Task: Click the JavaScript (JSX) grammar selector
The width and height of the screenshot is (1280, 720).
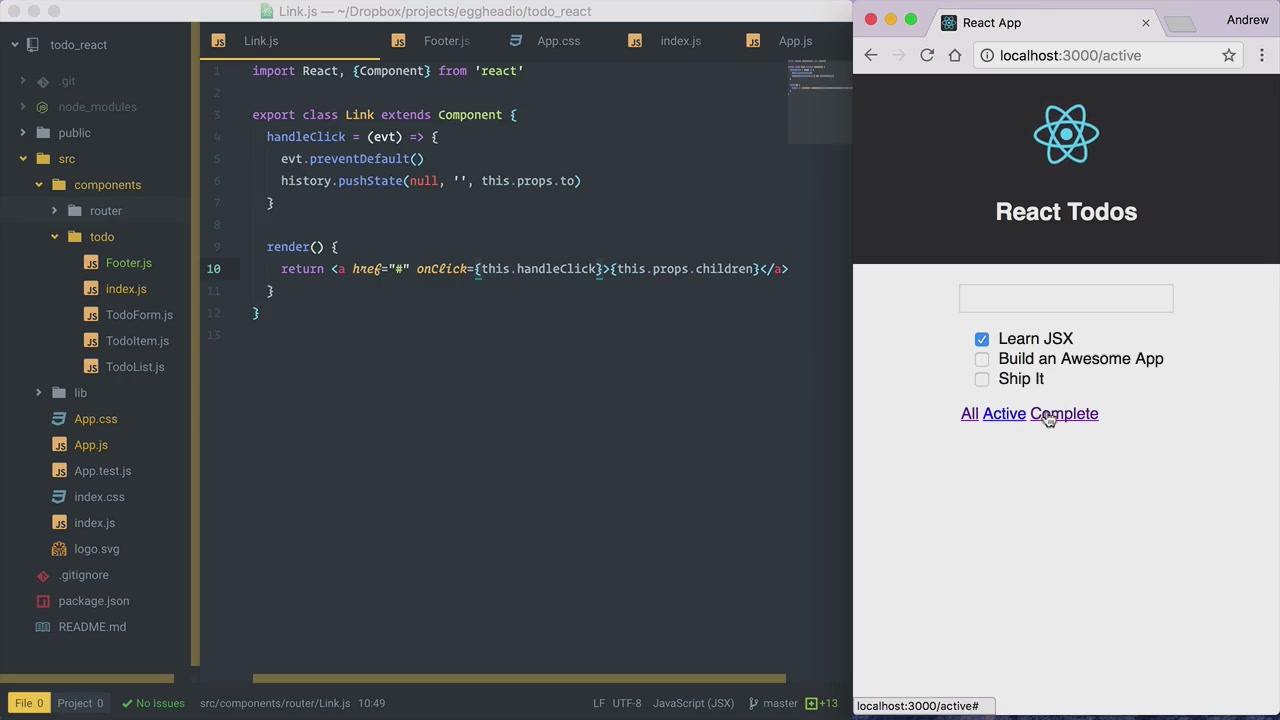Action: click(693, 703)
